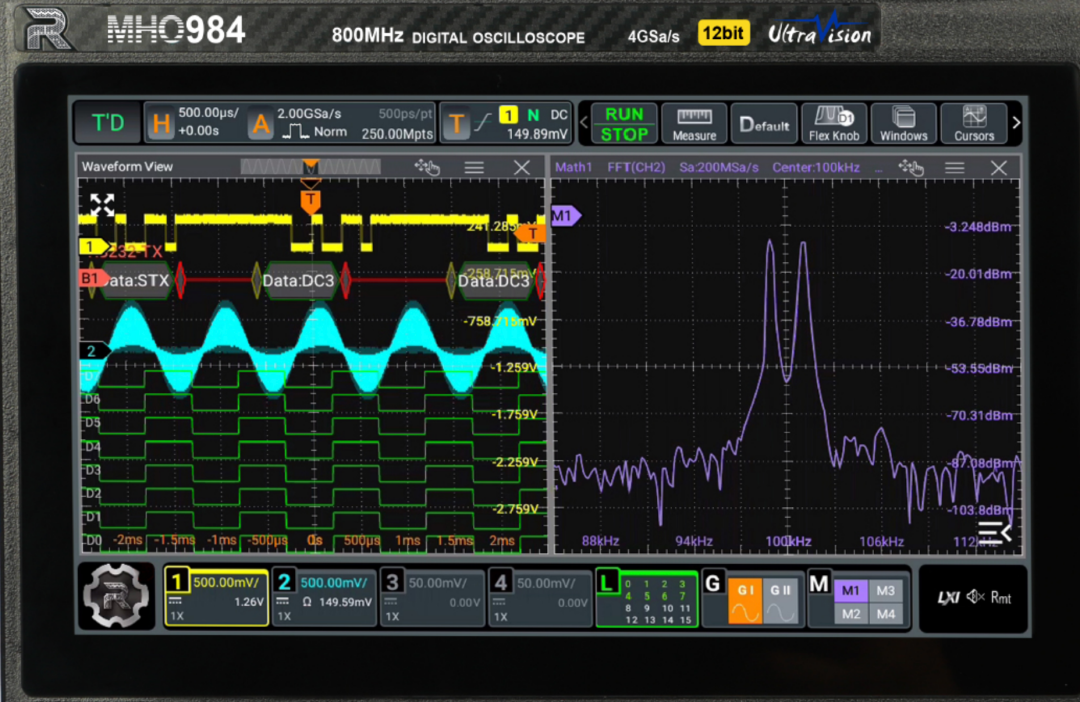Open horizontal timebase H settings

(160, 124)
